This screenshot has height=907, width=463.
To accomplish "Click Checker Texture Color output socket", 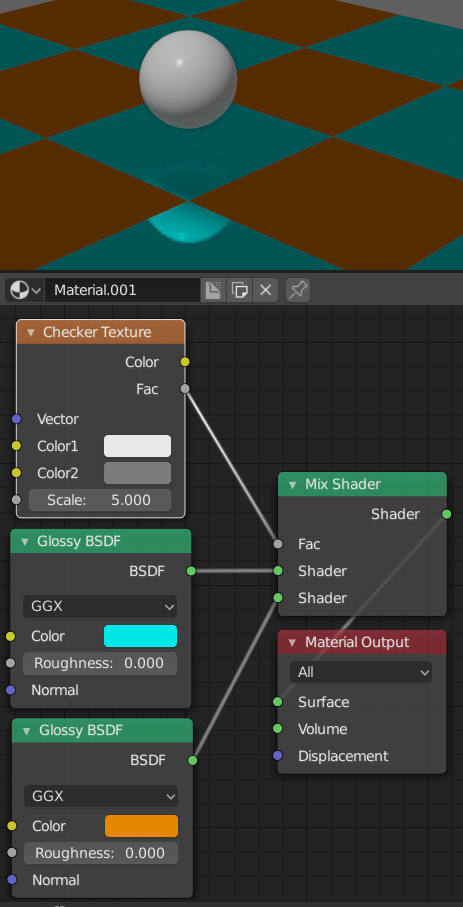I will tap(185, 362).
